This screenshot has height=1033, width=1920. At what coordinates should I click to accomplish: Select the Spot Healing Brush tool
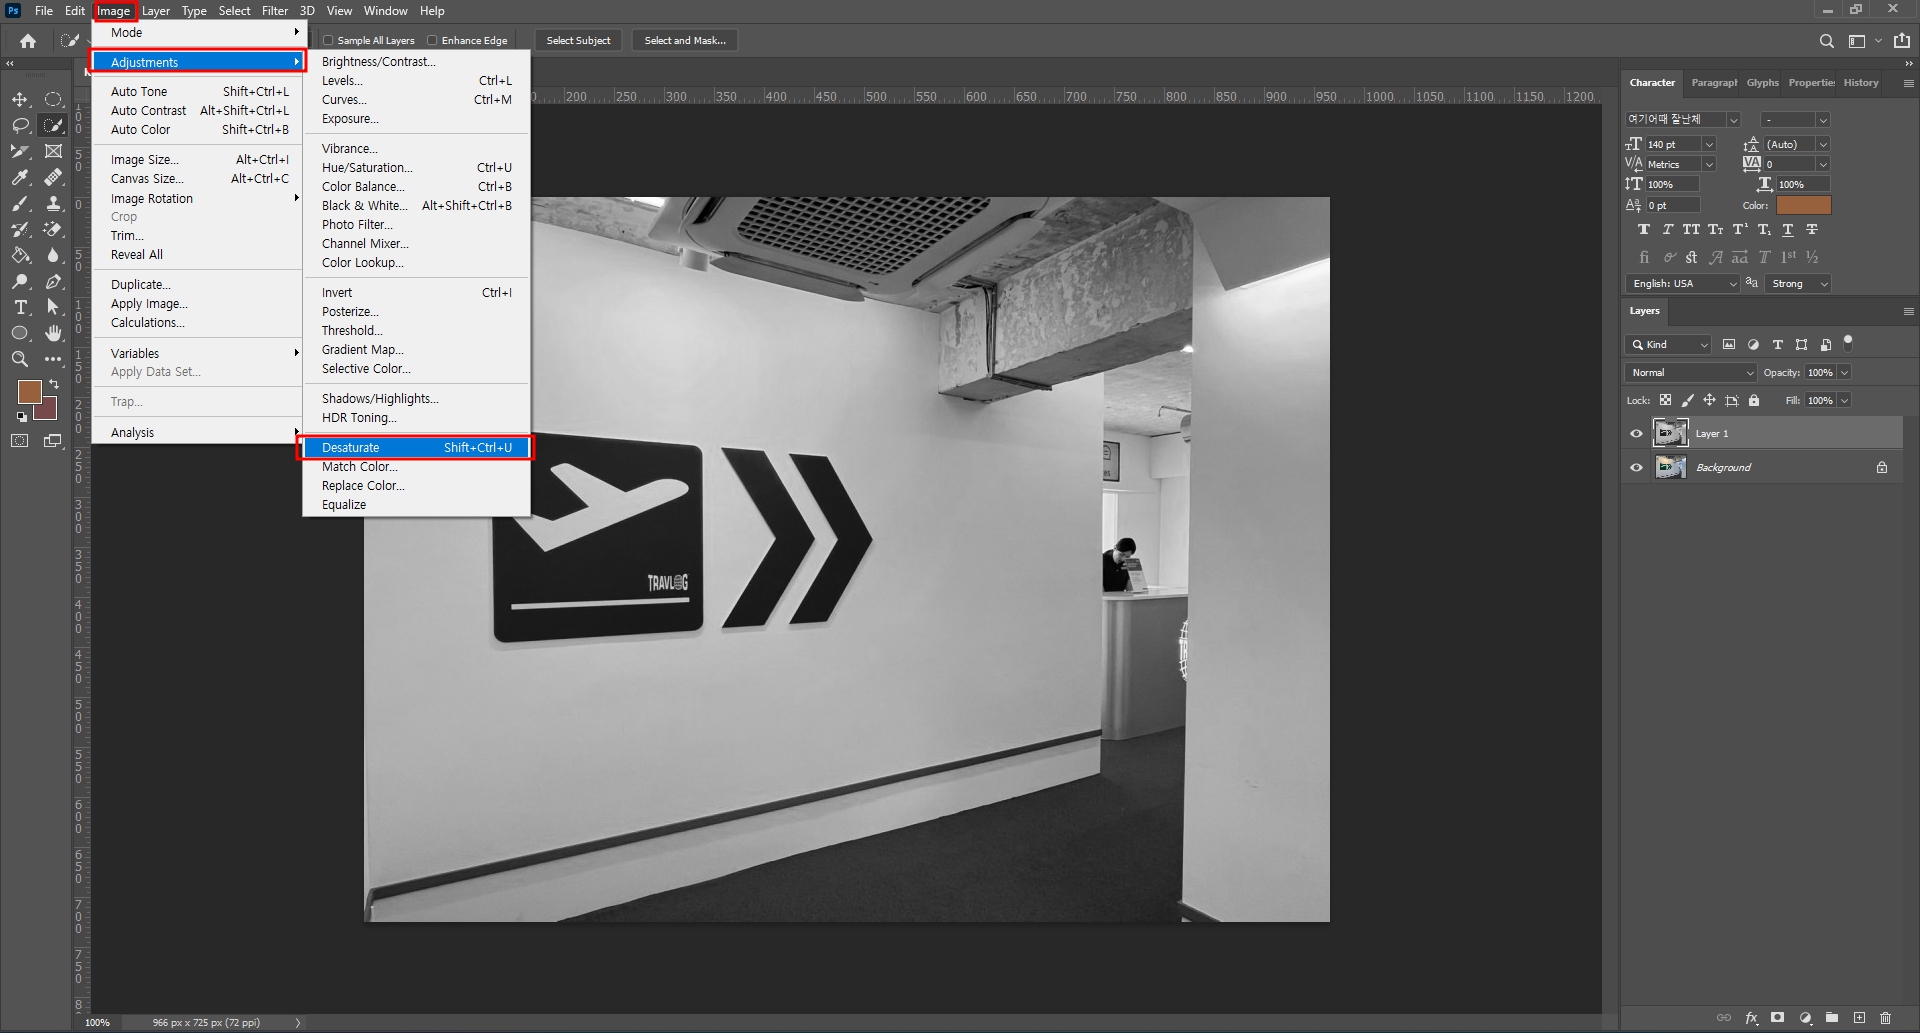point(54,177)
